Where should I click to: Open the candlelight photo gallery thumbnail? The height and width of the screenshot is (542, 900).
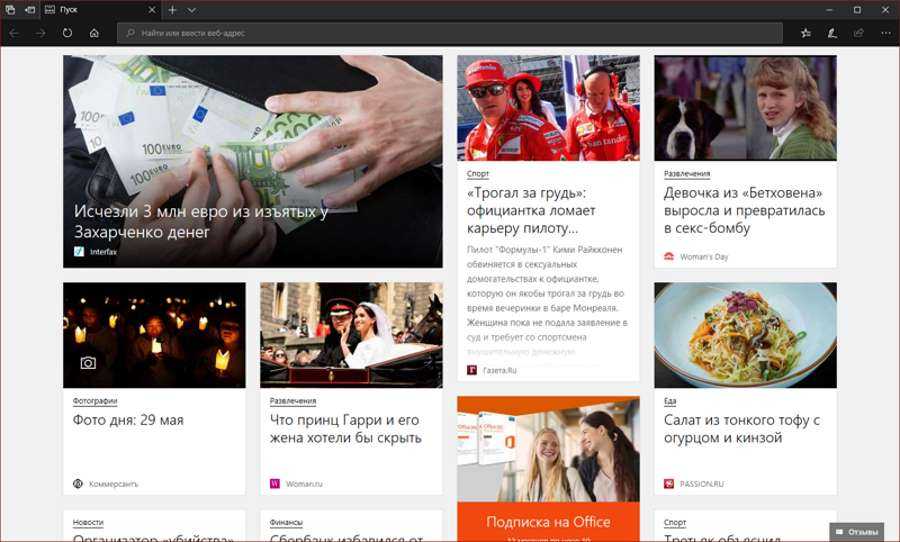click(x=154, y=335)
